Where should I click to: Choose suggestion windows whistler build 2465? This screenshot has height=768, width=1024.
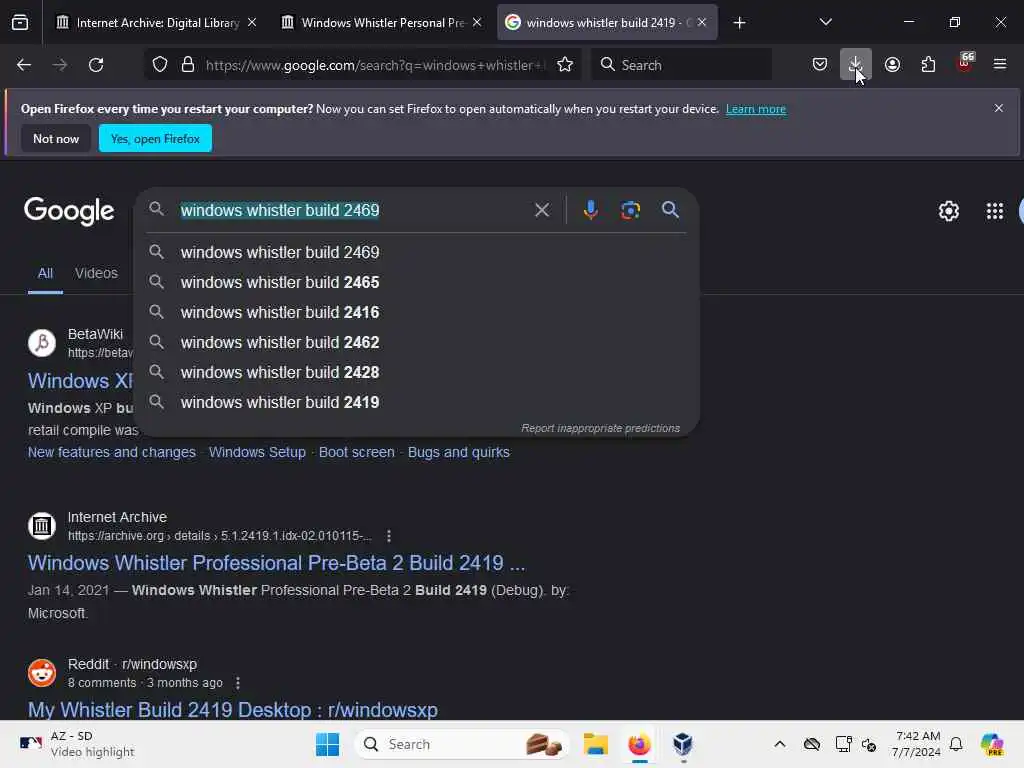click(x=416, y=282)
